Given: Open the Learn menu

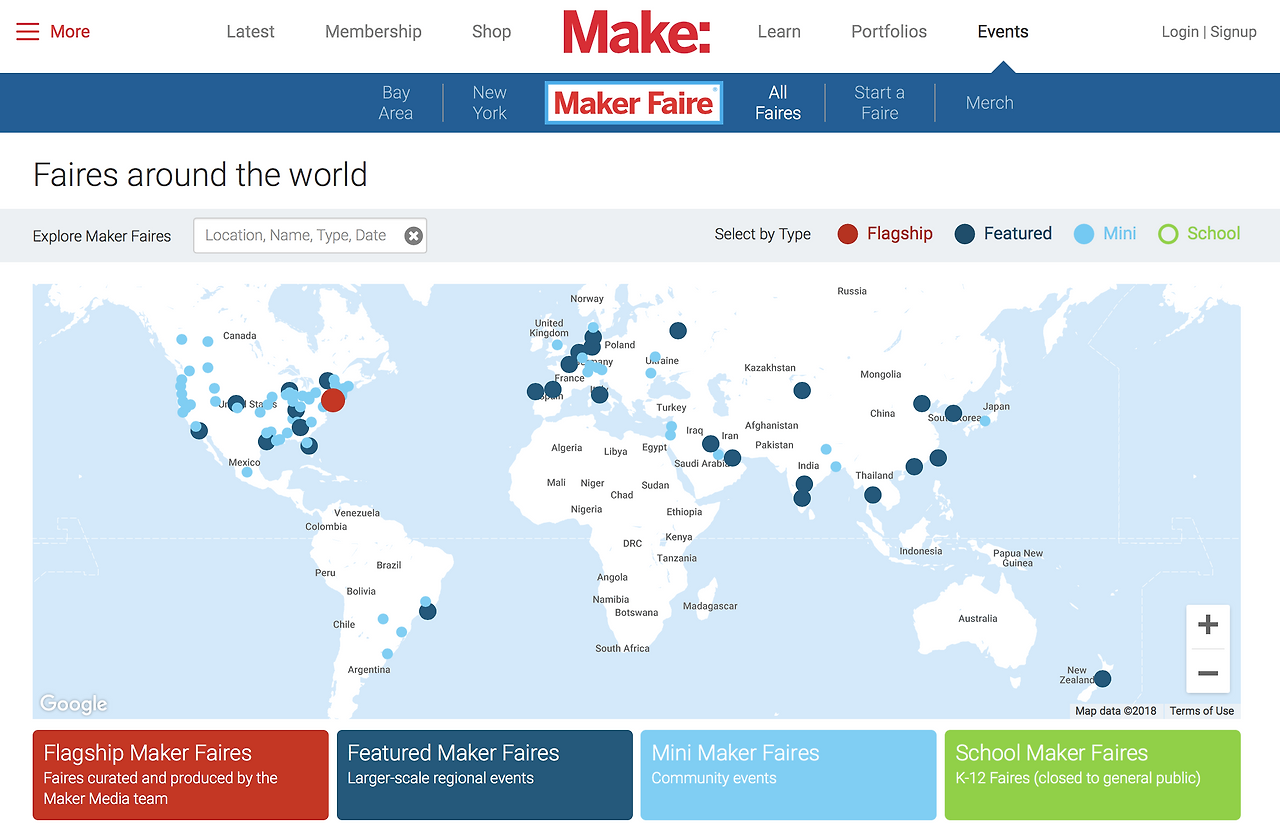Looking at the screenshot, I should tap(779, 32).
